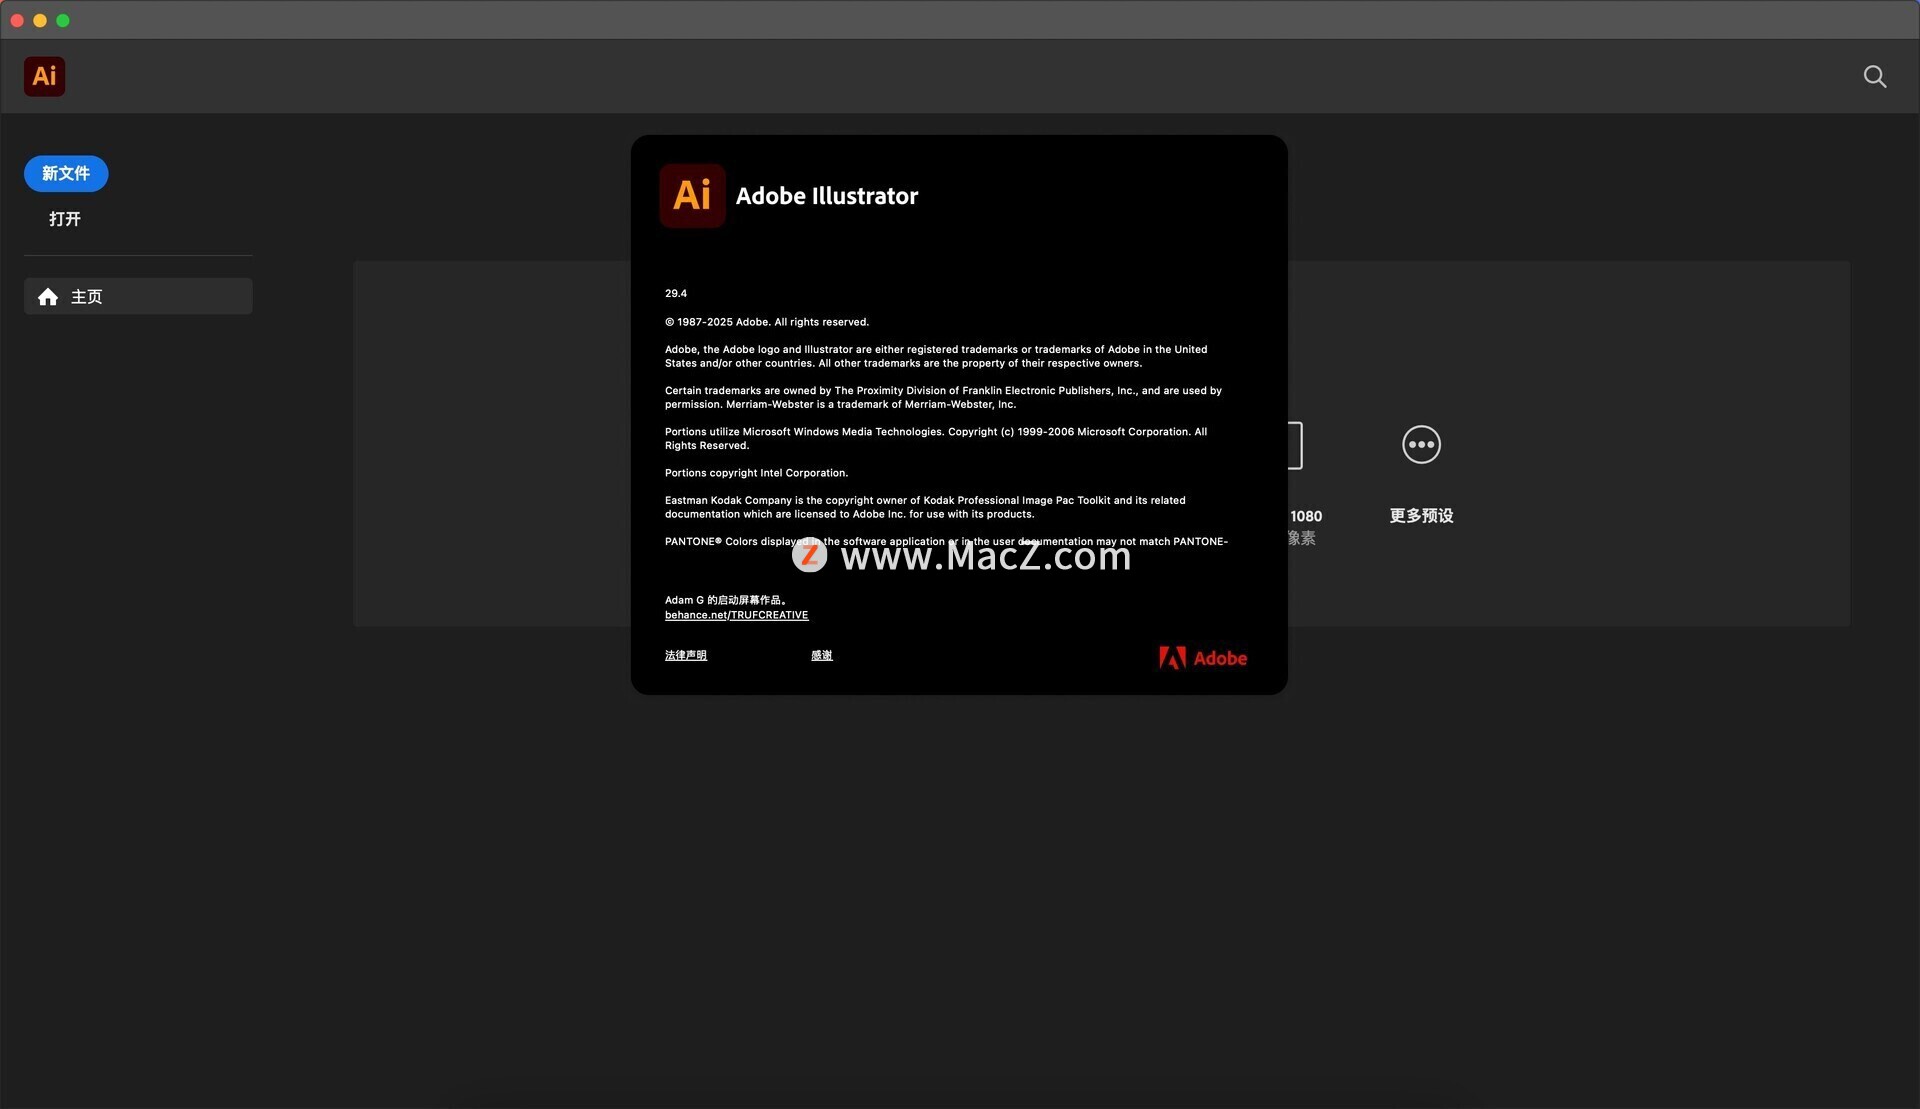Viewport: 1920px width, 1109px height.
Task: Maximize the window with green button
Action: point(63,20)
